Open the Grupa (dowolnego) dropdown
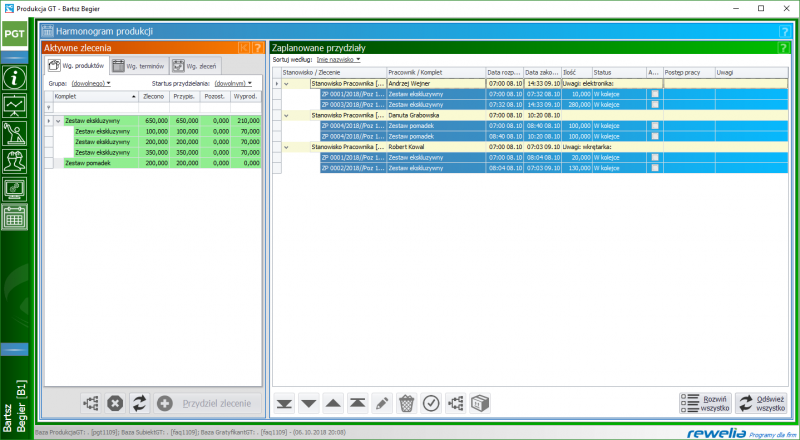Screen dimensions: 800x440 (x=91, y=84)
